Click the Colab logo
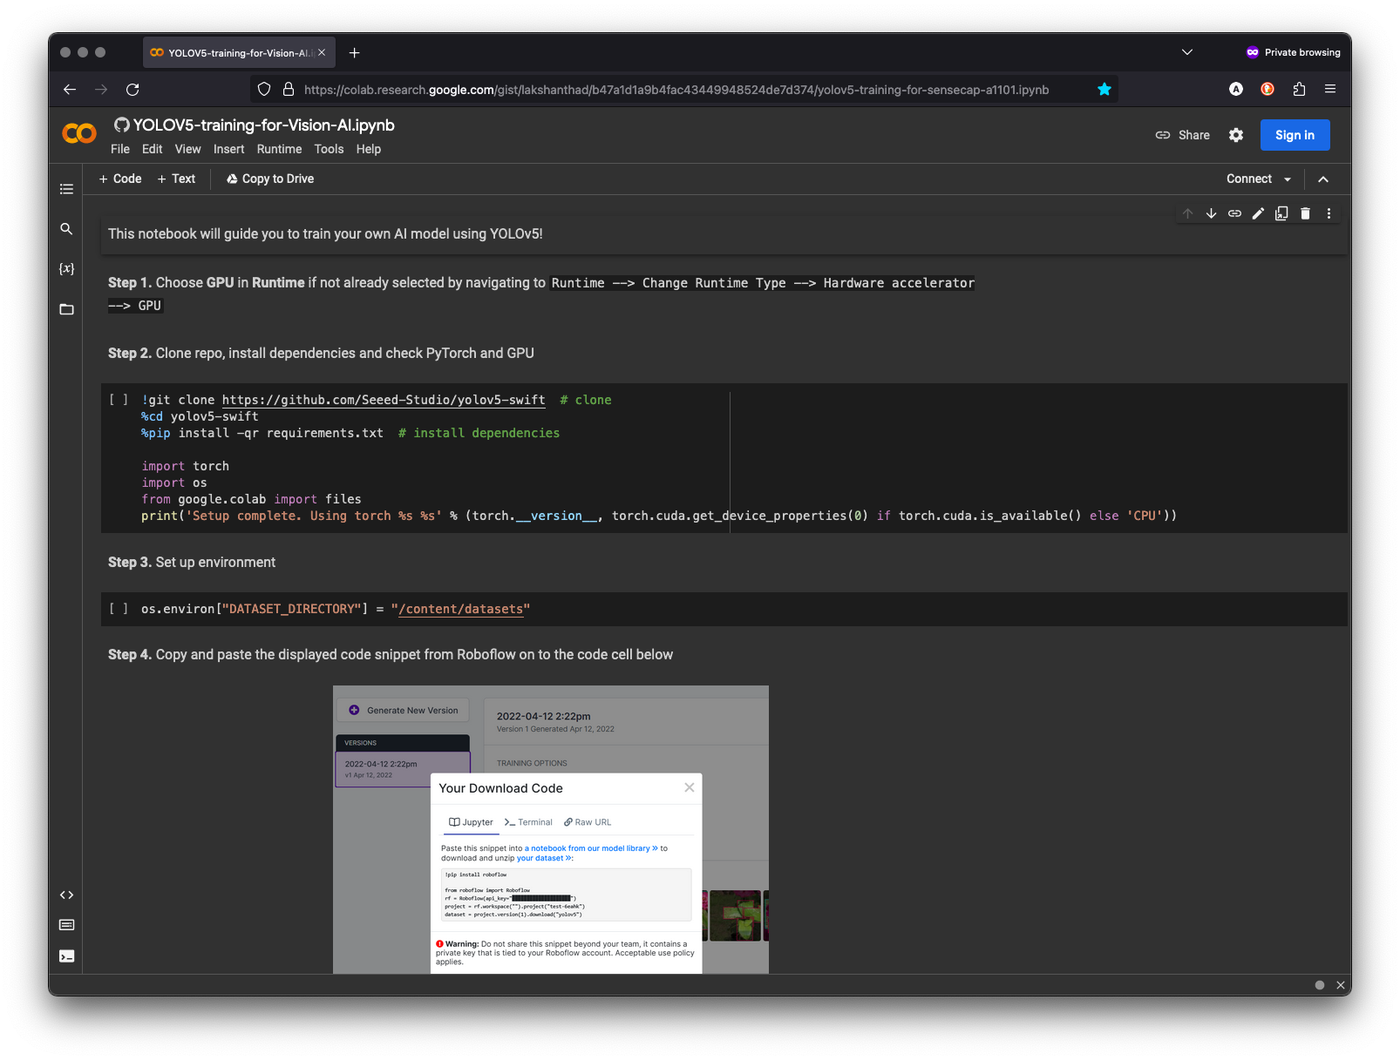 tap(79, 133)
